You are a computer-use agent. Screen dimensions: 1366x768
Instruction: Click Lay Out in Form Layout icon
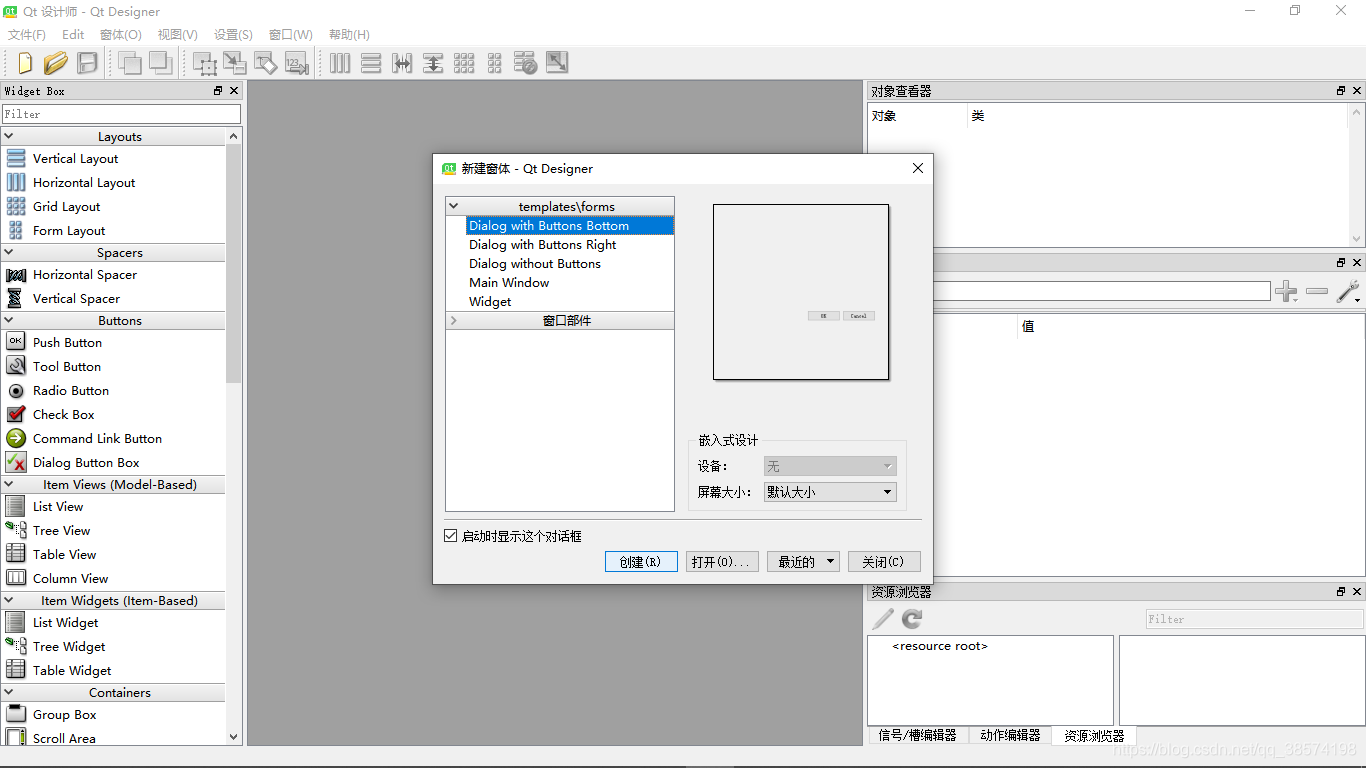[495, 63]
